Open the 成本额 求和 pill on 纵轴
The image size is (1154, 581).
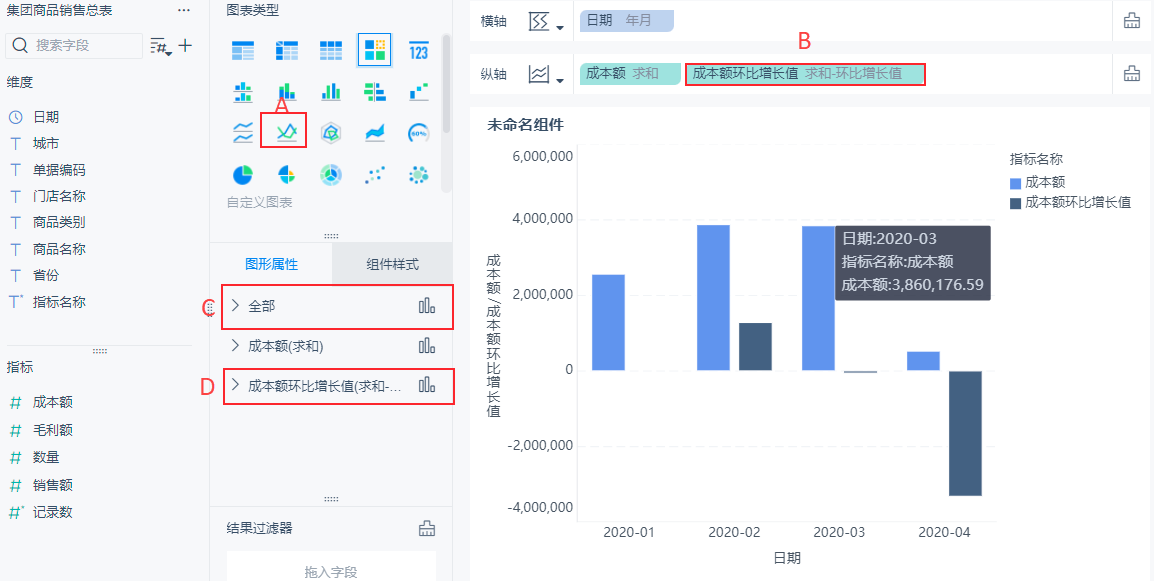pyautogui.click(x=631, y=74)
